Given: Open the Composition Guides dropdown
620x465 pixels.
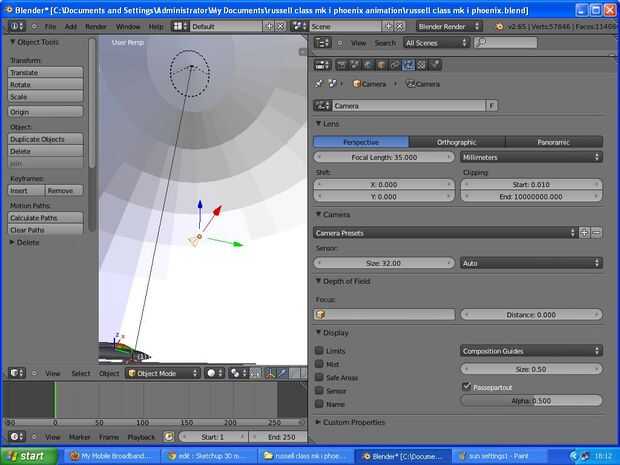Looking at the screenshot, I should [531, 351].
